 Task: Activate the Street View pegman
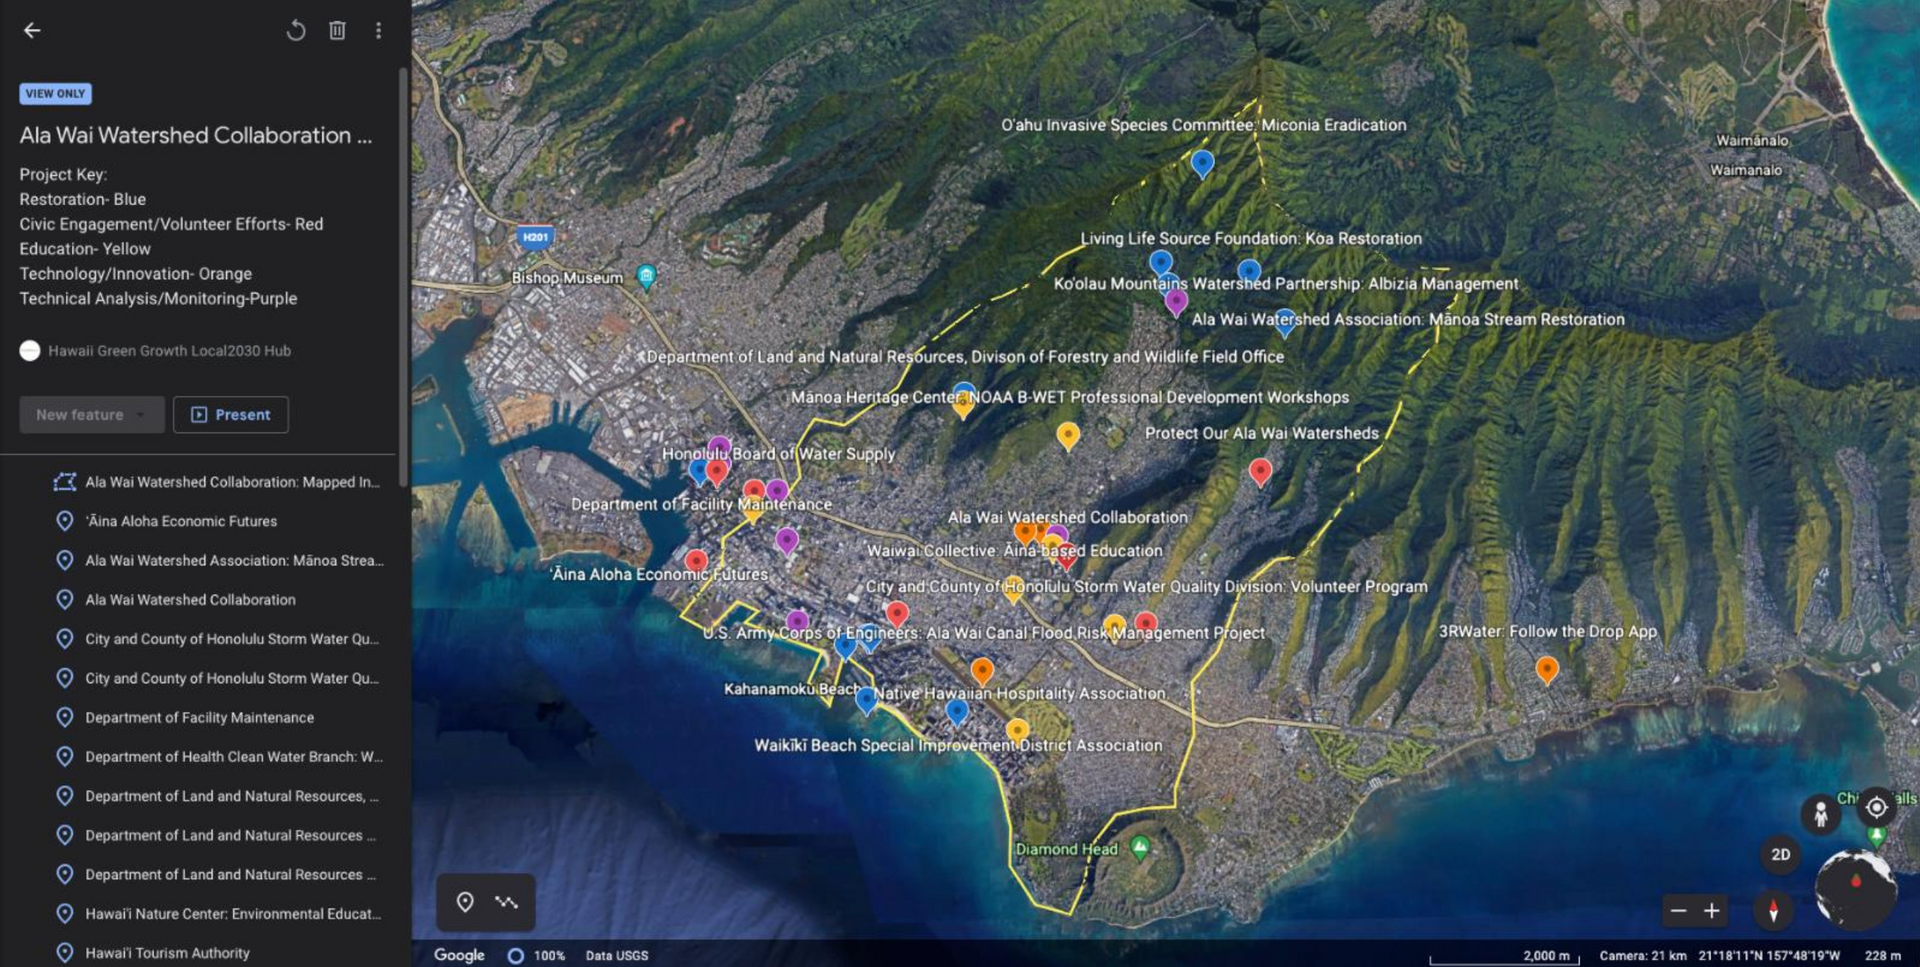pos(1820,814)
